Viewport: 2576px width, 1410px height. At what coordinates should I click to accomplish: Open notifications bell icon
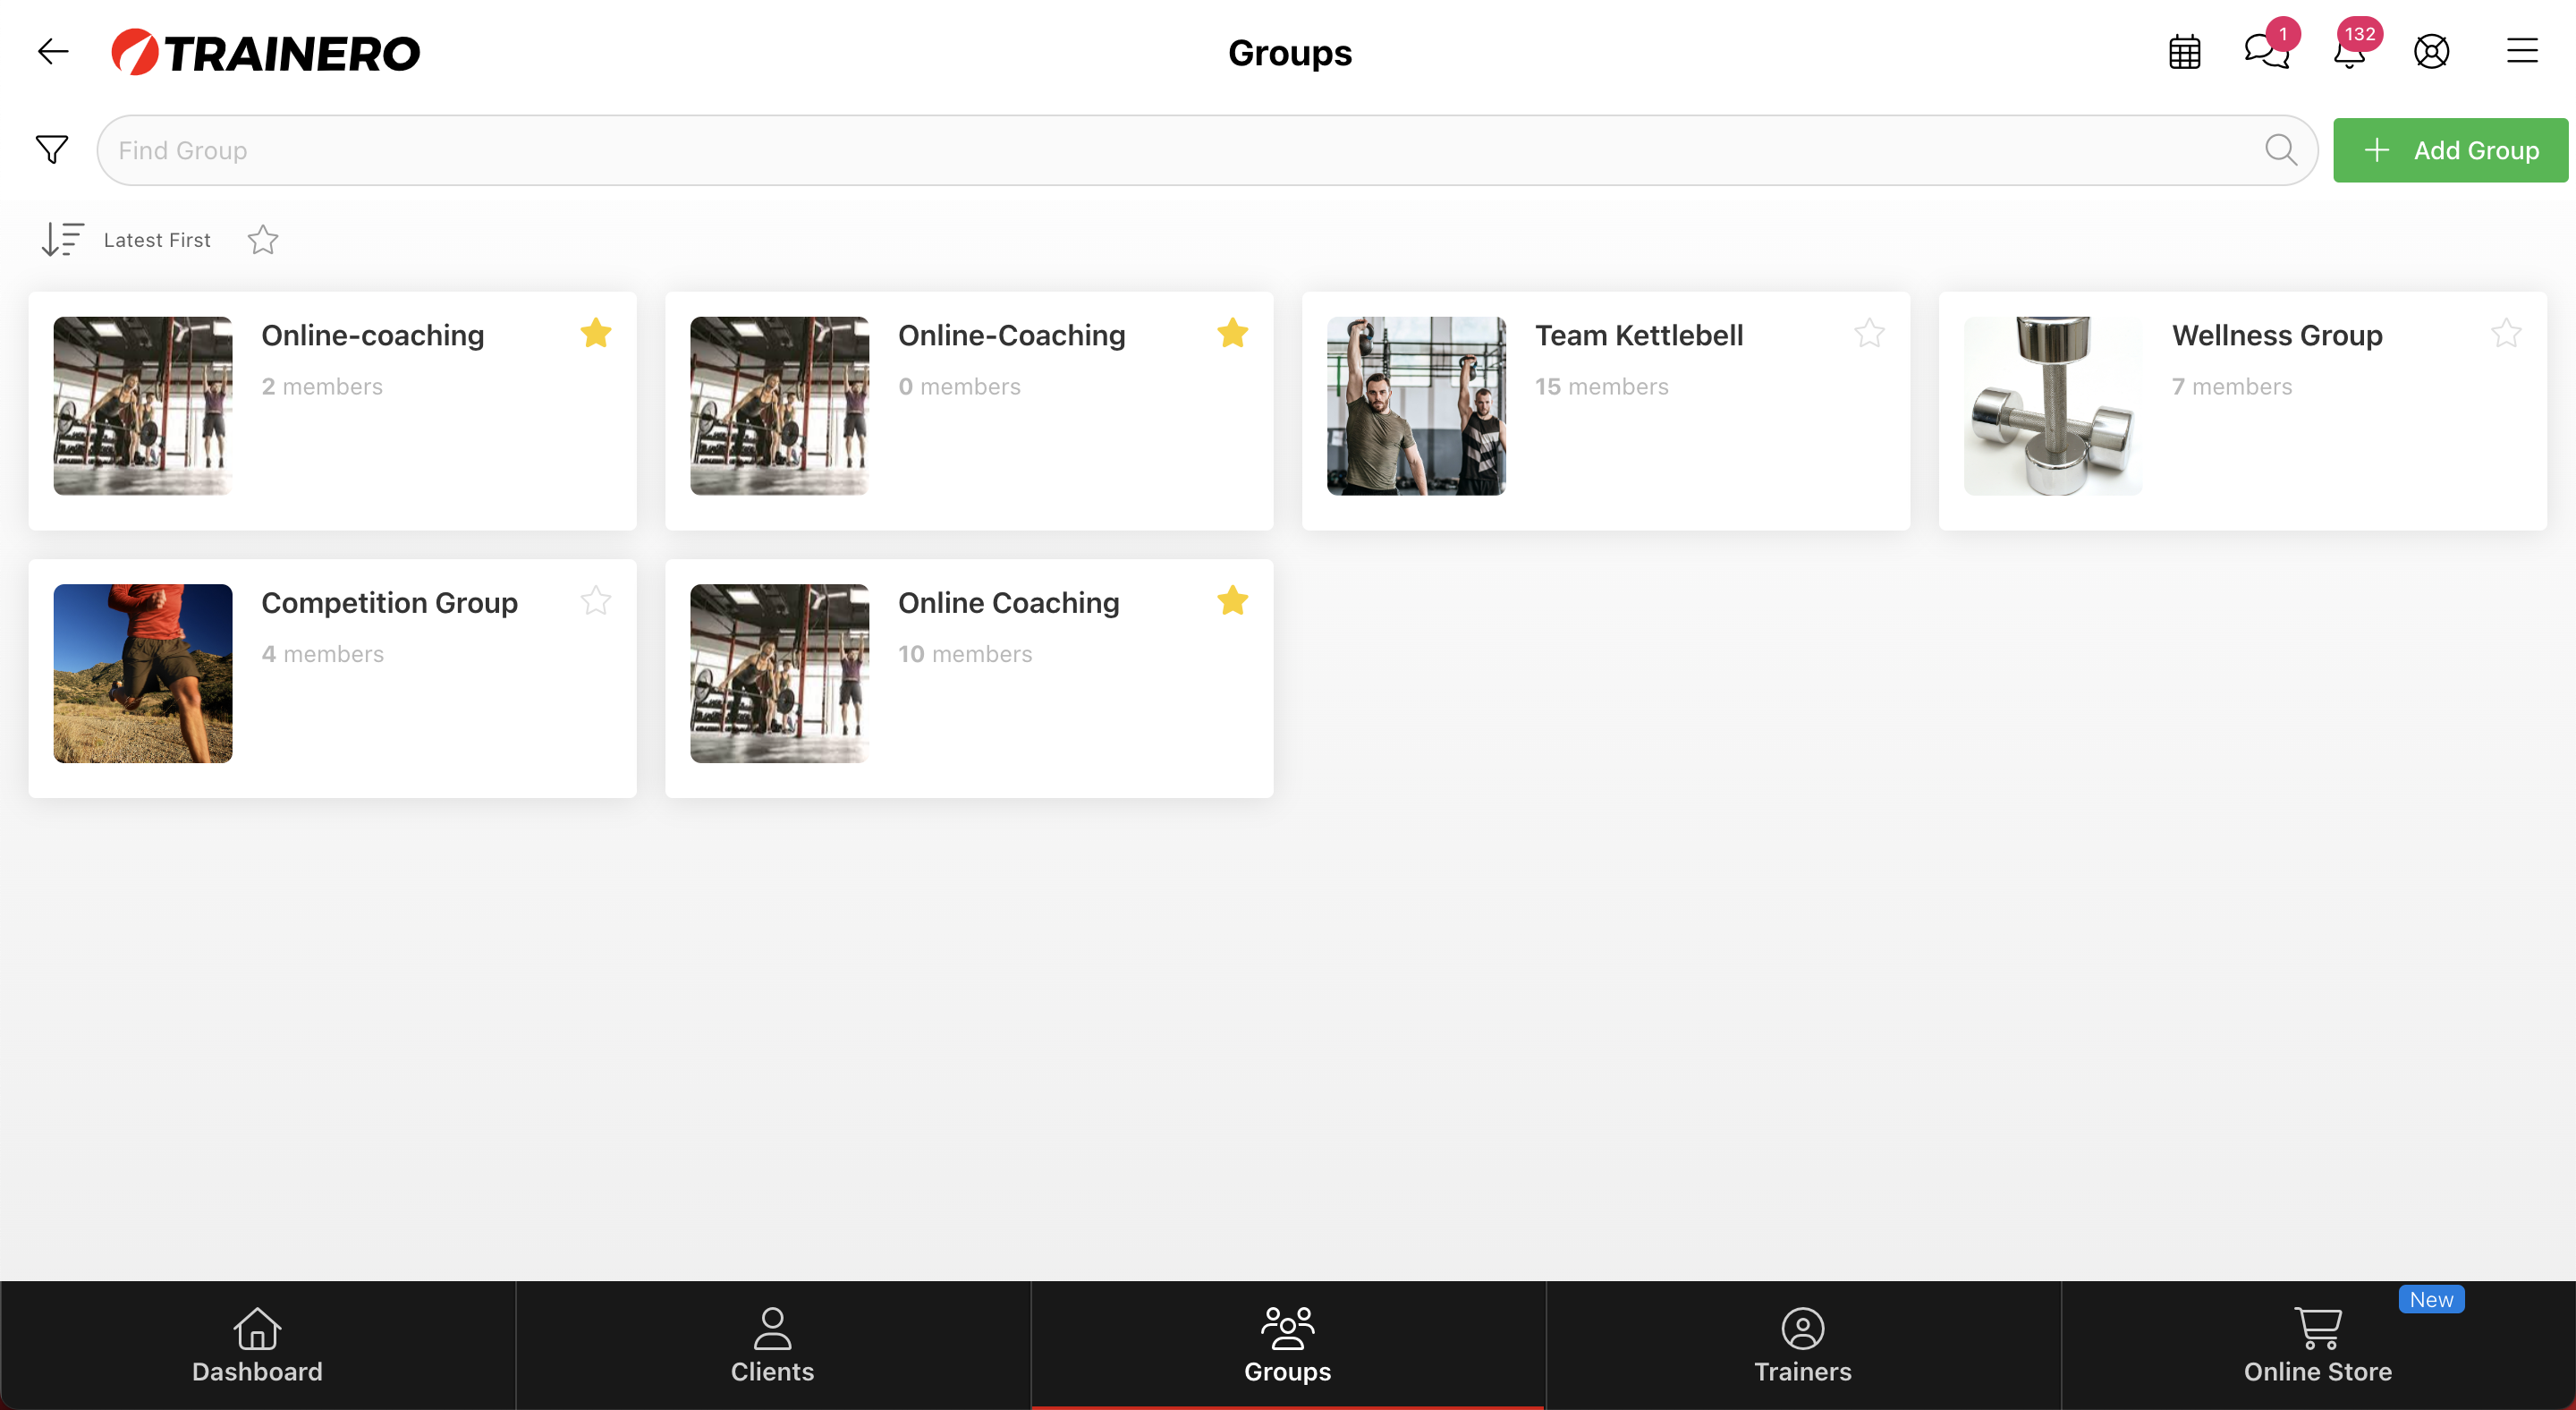tap(2349, 52)
